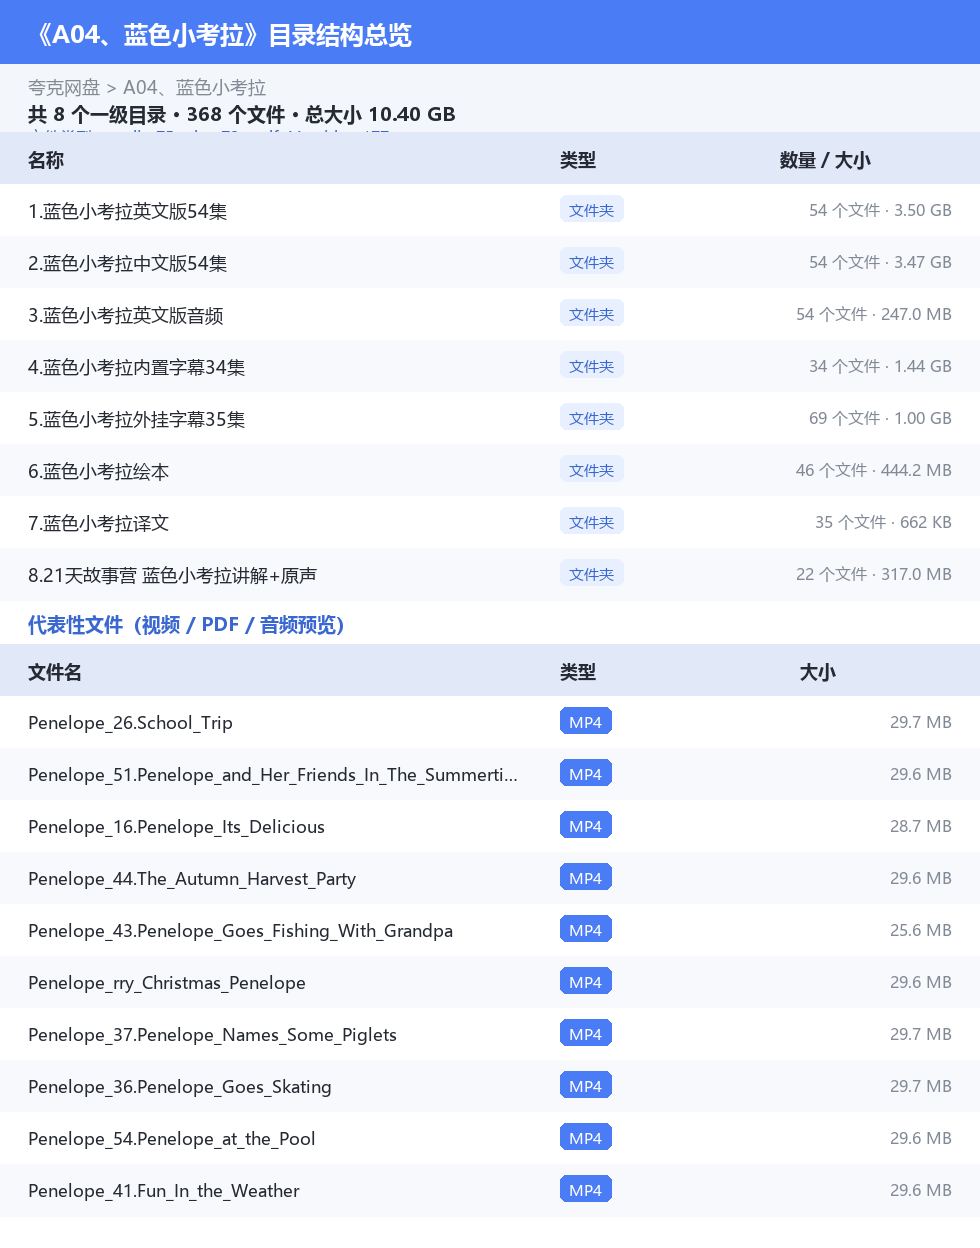Click 类型 header in file table
Viewport: 980px width, 1248px height.
click(x=578, y=672)
